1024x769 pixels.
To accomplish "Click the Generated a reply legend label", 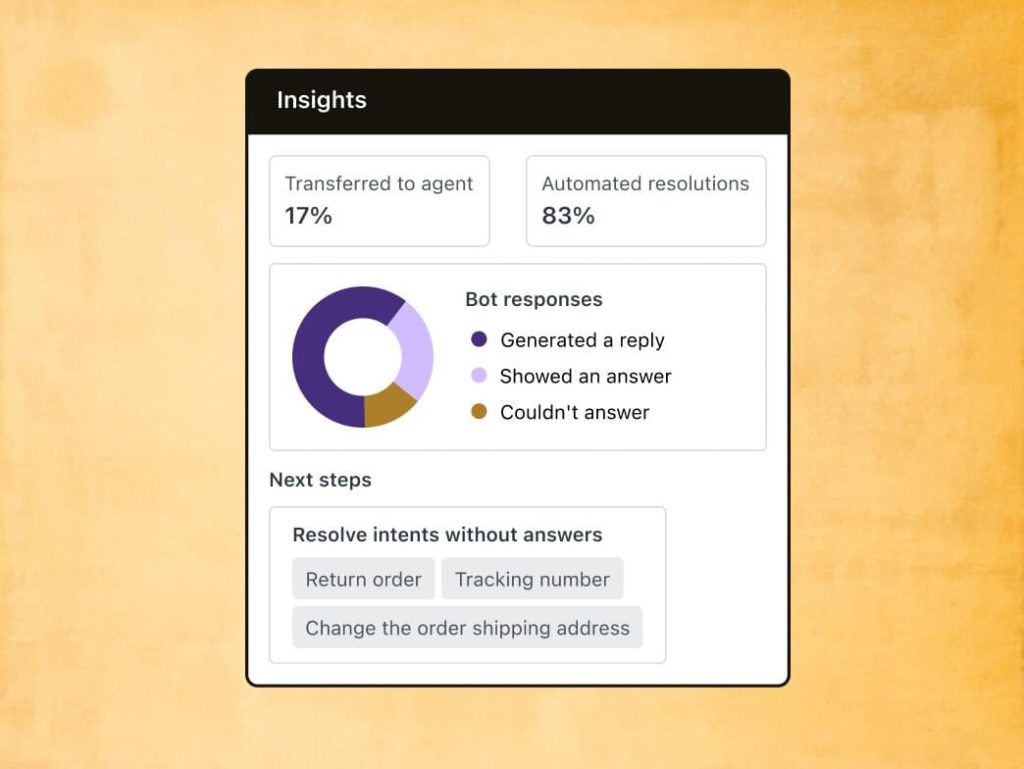I will (x=582, y=340).
